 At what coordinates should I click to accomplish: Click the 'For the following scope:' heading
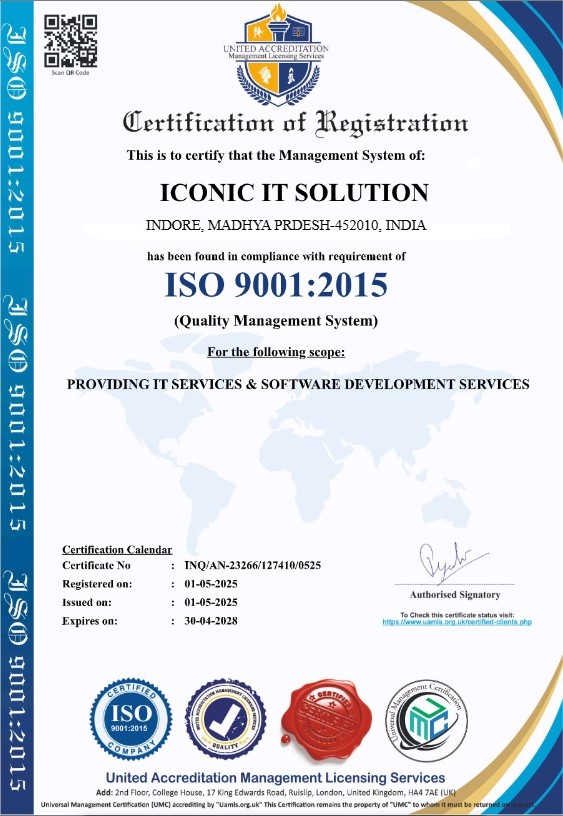[x=276, y=352]
